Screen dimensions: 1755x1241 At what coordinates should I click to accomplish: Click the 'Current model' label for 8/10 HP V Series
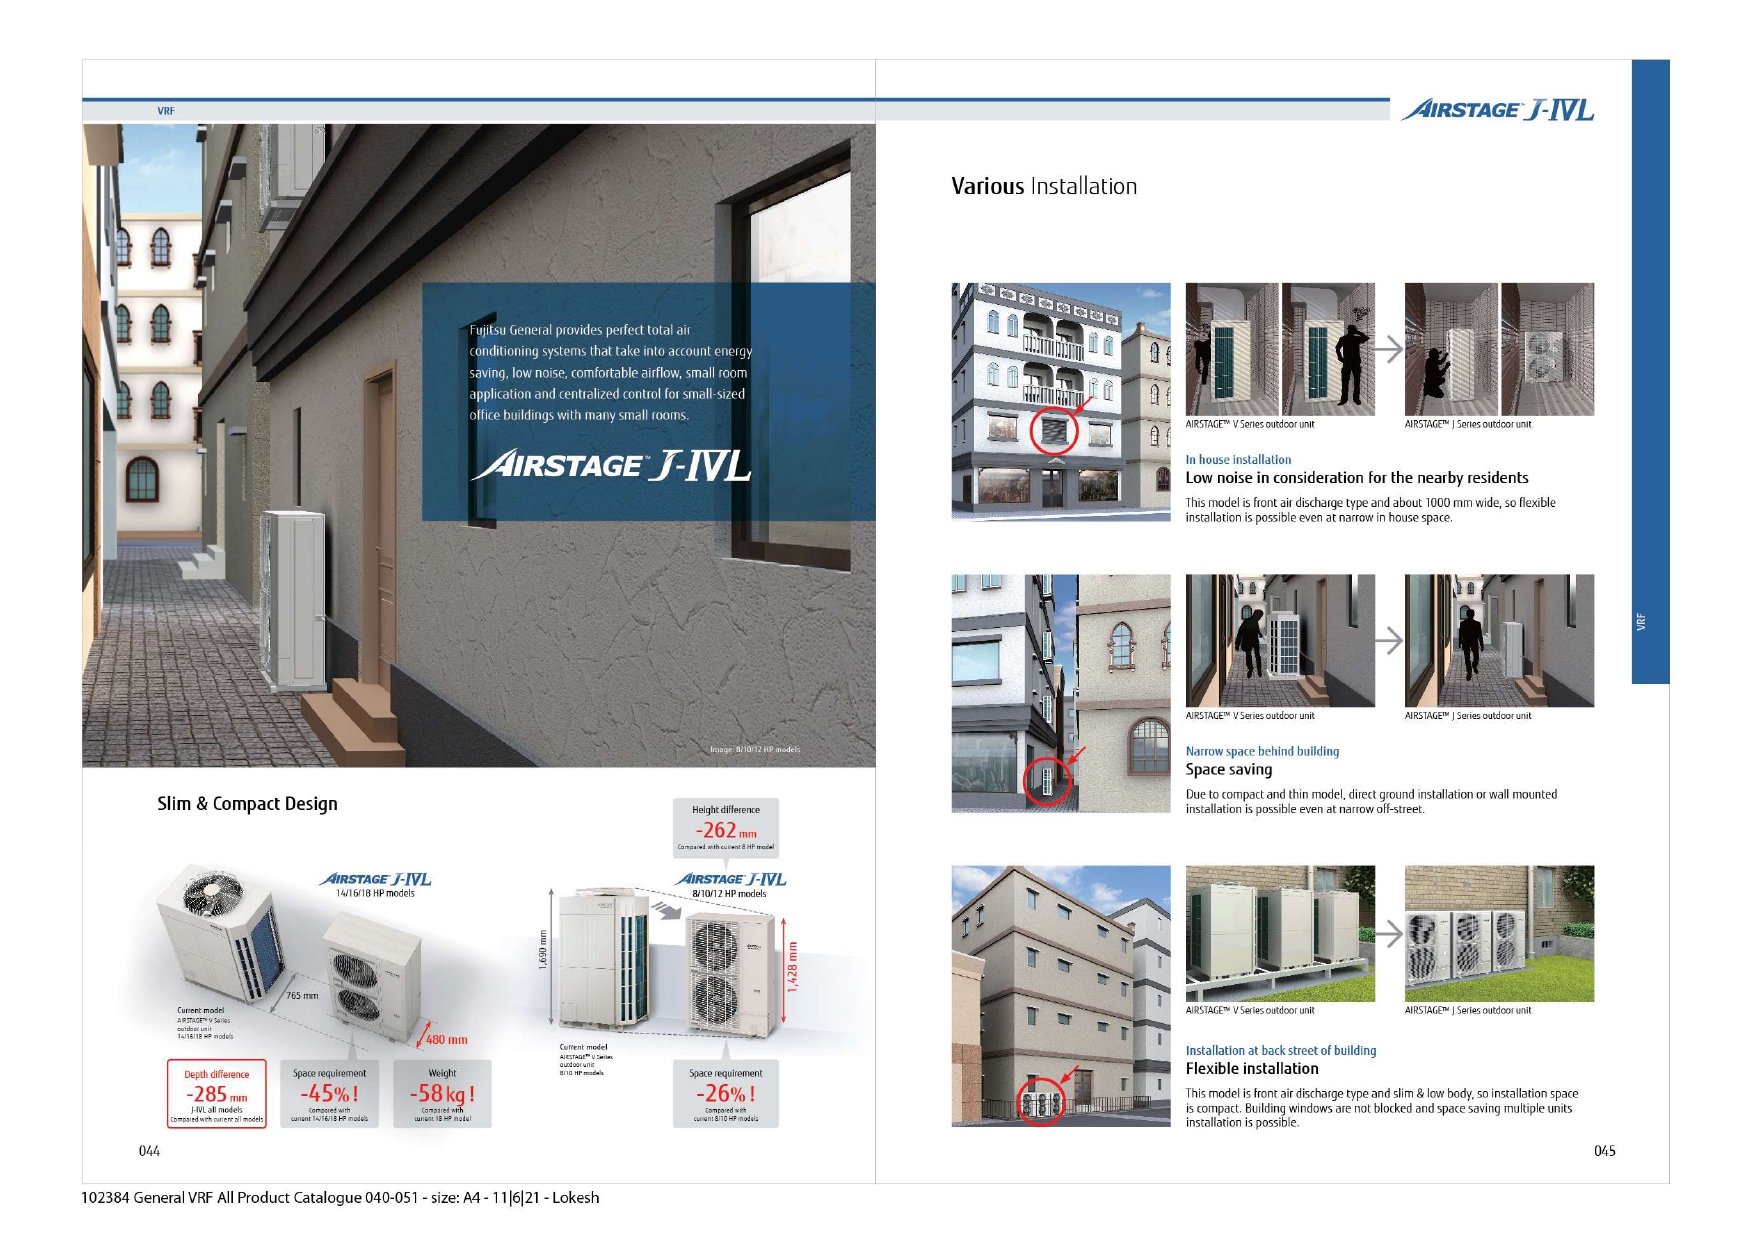586,1060
